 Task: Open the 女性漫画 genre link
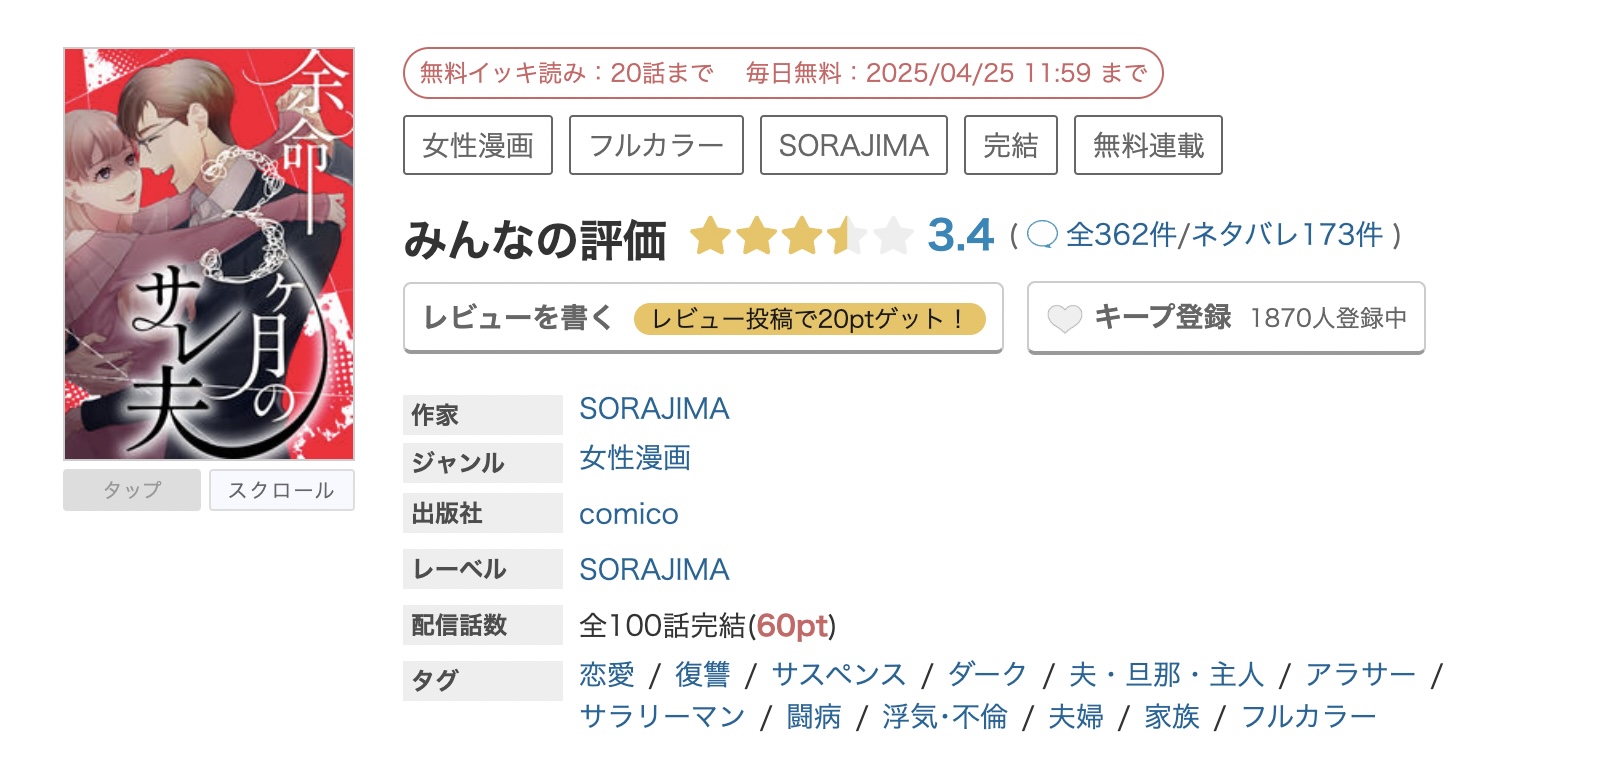(x=637, y=460)
